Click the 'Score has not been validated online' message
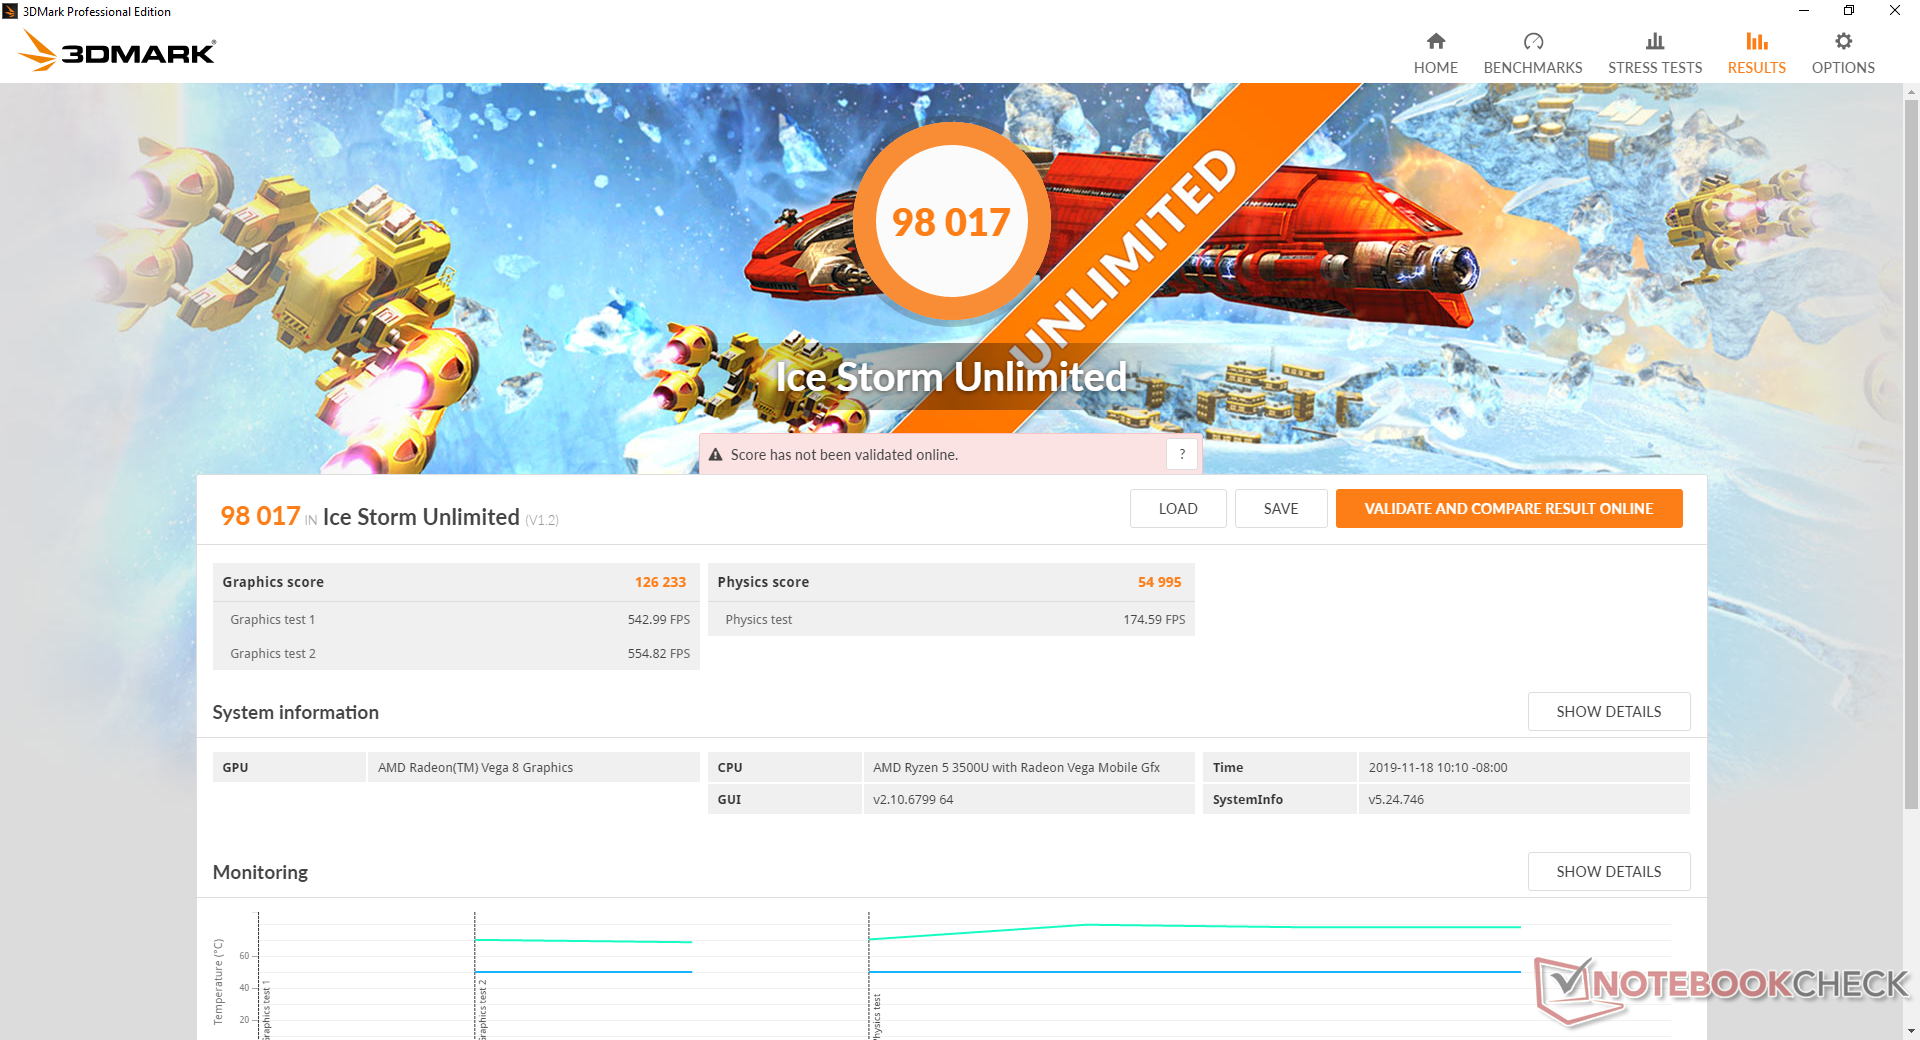Screen dimensions: 1920x1040 (844, 455)
